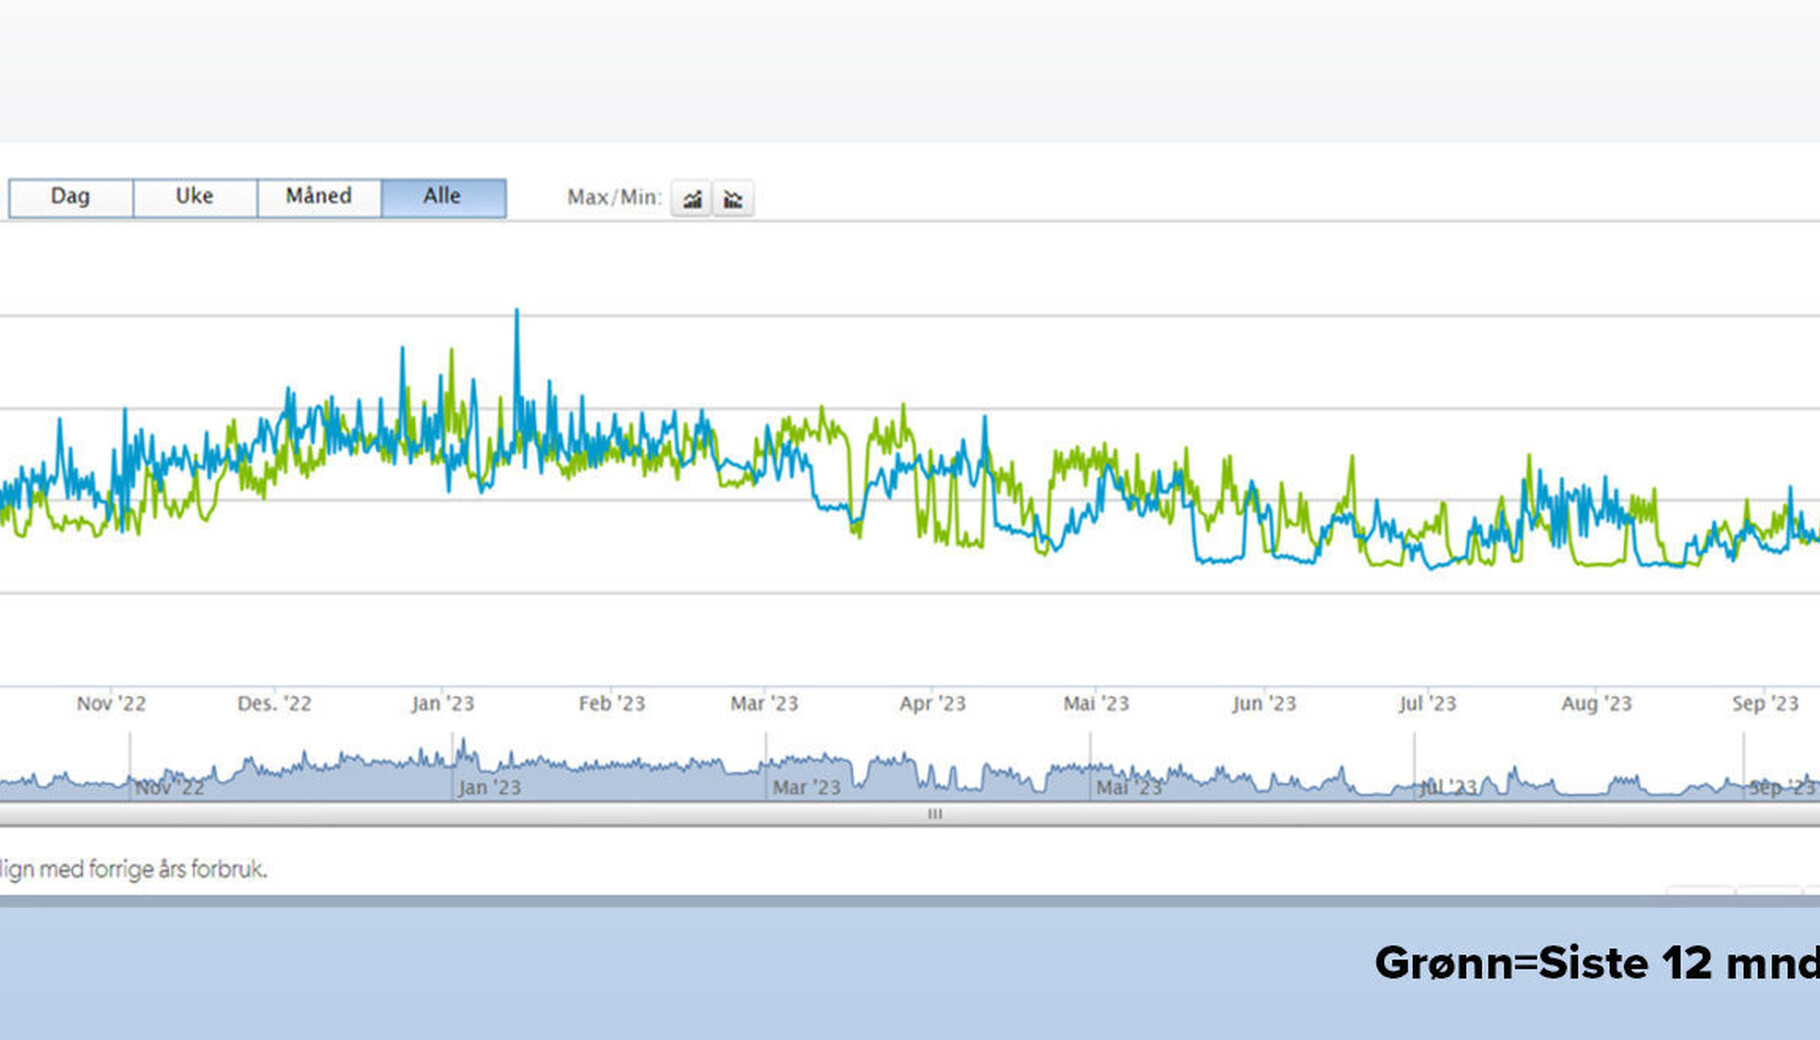Image resolution: width=1820 pixels, height=1040 pixels.
Task: Click Mar '23 in the navigator strip
Action: pos(806,787)
